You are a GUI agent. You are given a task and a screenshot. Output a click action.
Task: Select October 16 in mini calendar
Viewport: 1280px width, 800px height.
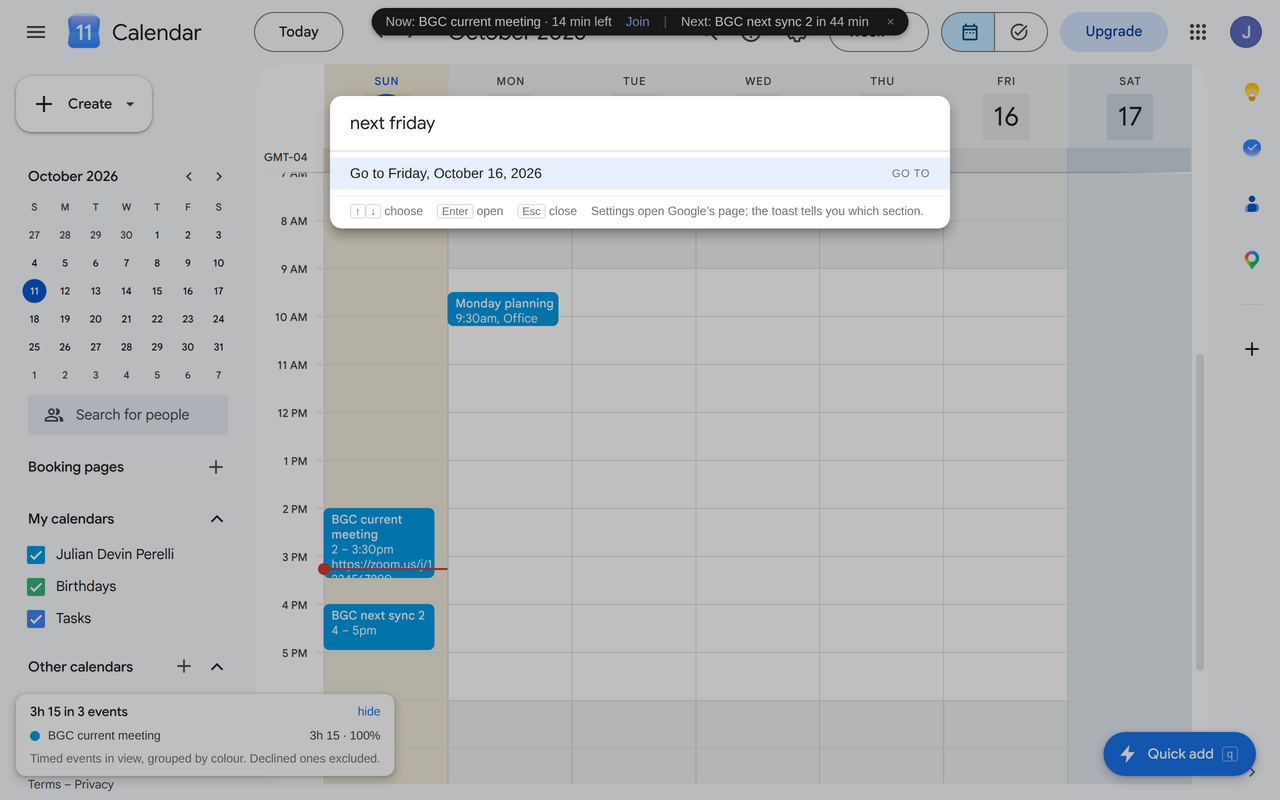[x=188, y=291]
